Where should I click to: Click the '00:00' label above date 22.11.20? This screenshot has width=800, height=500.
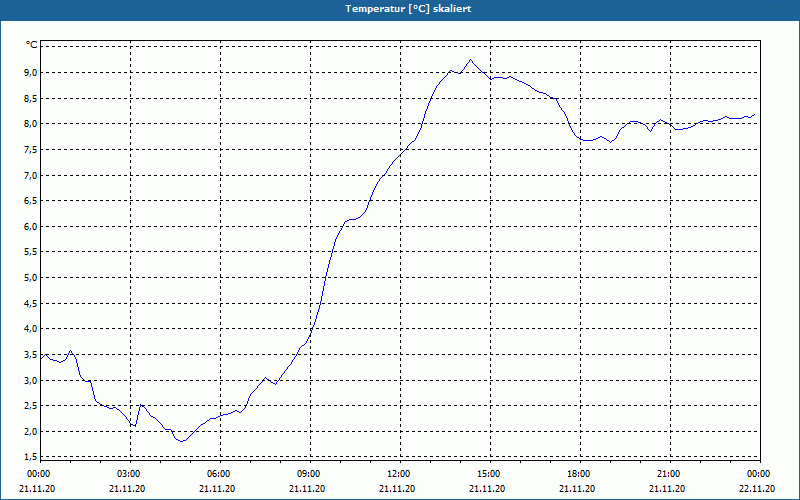(x=758, y=474)
